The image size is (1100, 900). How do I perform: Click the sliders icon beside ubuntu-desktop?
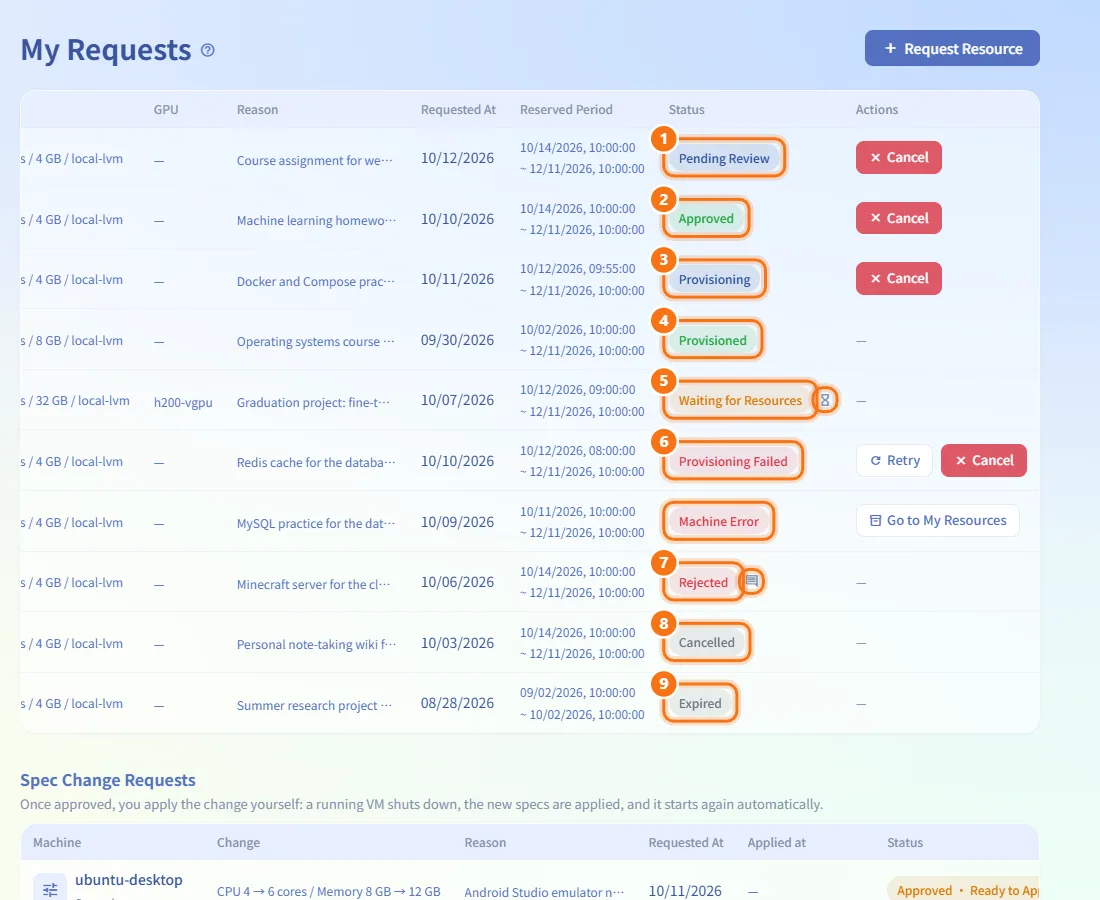[x=50, y=888]
